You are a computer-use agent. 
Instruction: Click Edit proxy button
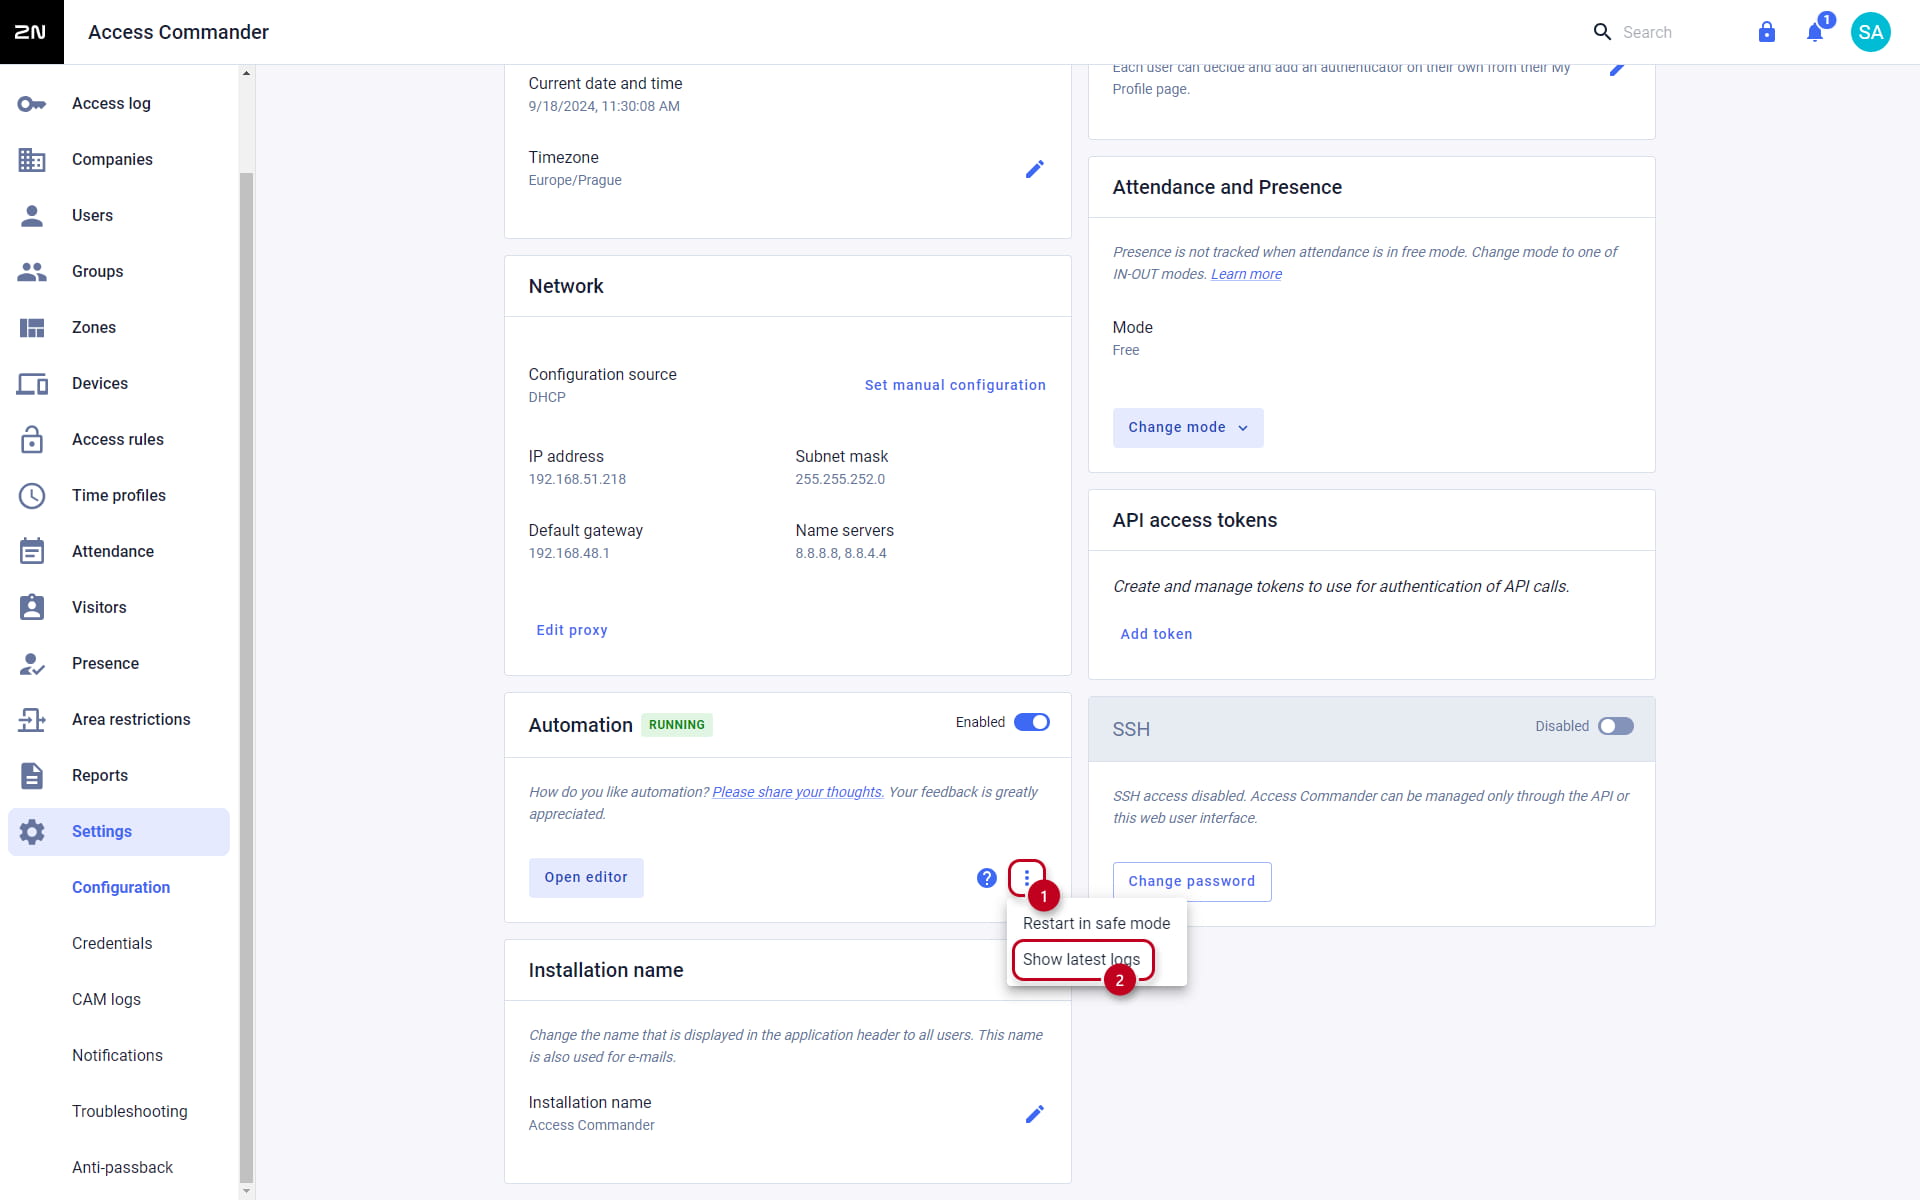572,630
